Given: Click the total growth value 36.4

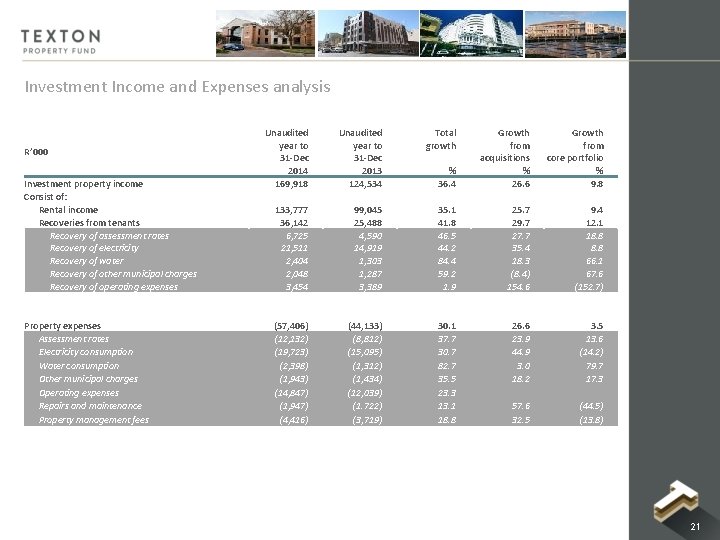Looking at the screenshot, I should (447, 184).
